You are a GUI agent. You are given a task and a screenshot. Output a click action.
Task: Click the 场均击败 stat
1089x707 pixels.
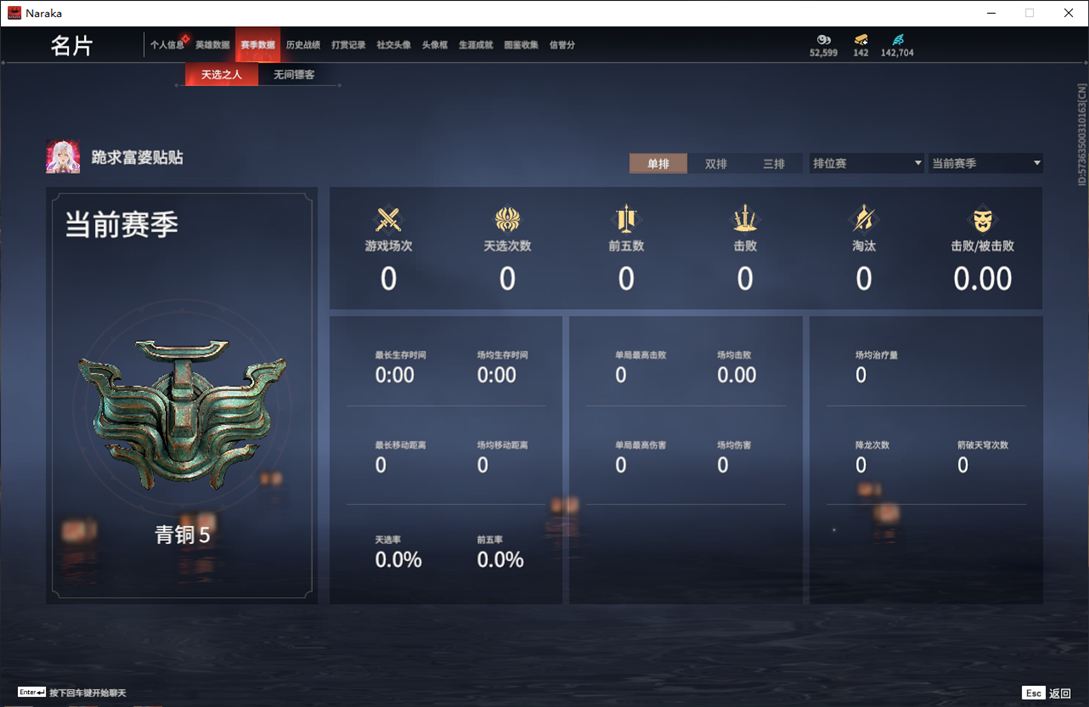(736, 367)
